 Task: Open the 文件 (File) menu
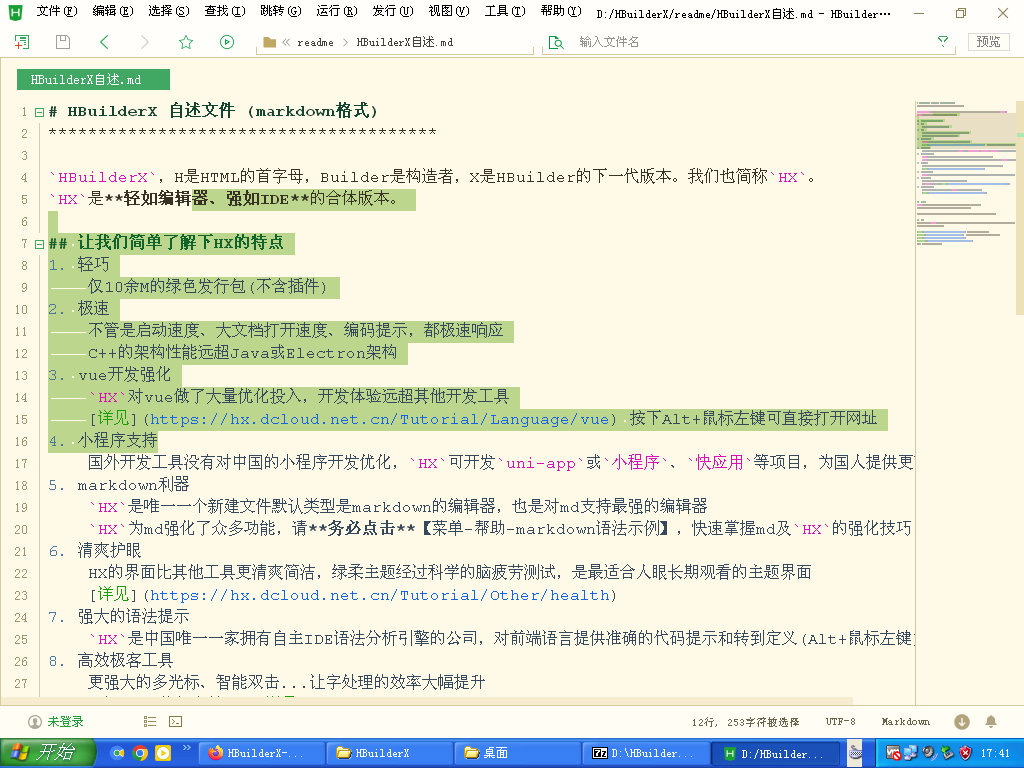pos(56,12)
